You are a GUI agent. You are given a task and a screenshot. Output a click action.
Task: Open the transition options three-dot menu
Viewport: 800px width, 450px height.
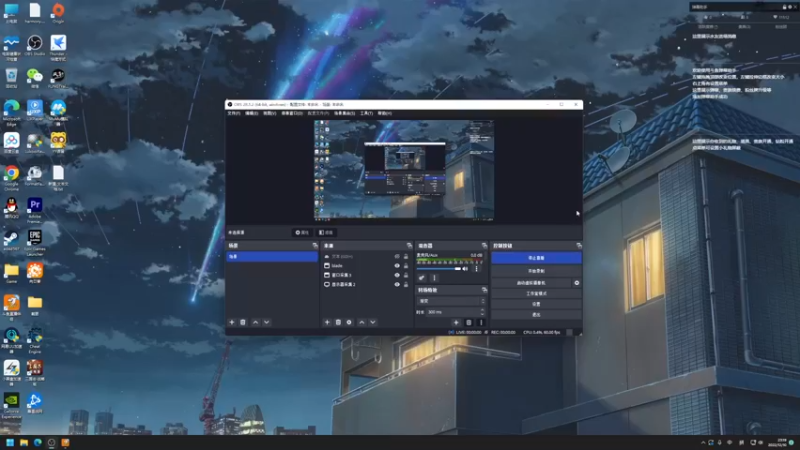point(481,322)
